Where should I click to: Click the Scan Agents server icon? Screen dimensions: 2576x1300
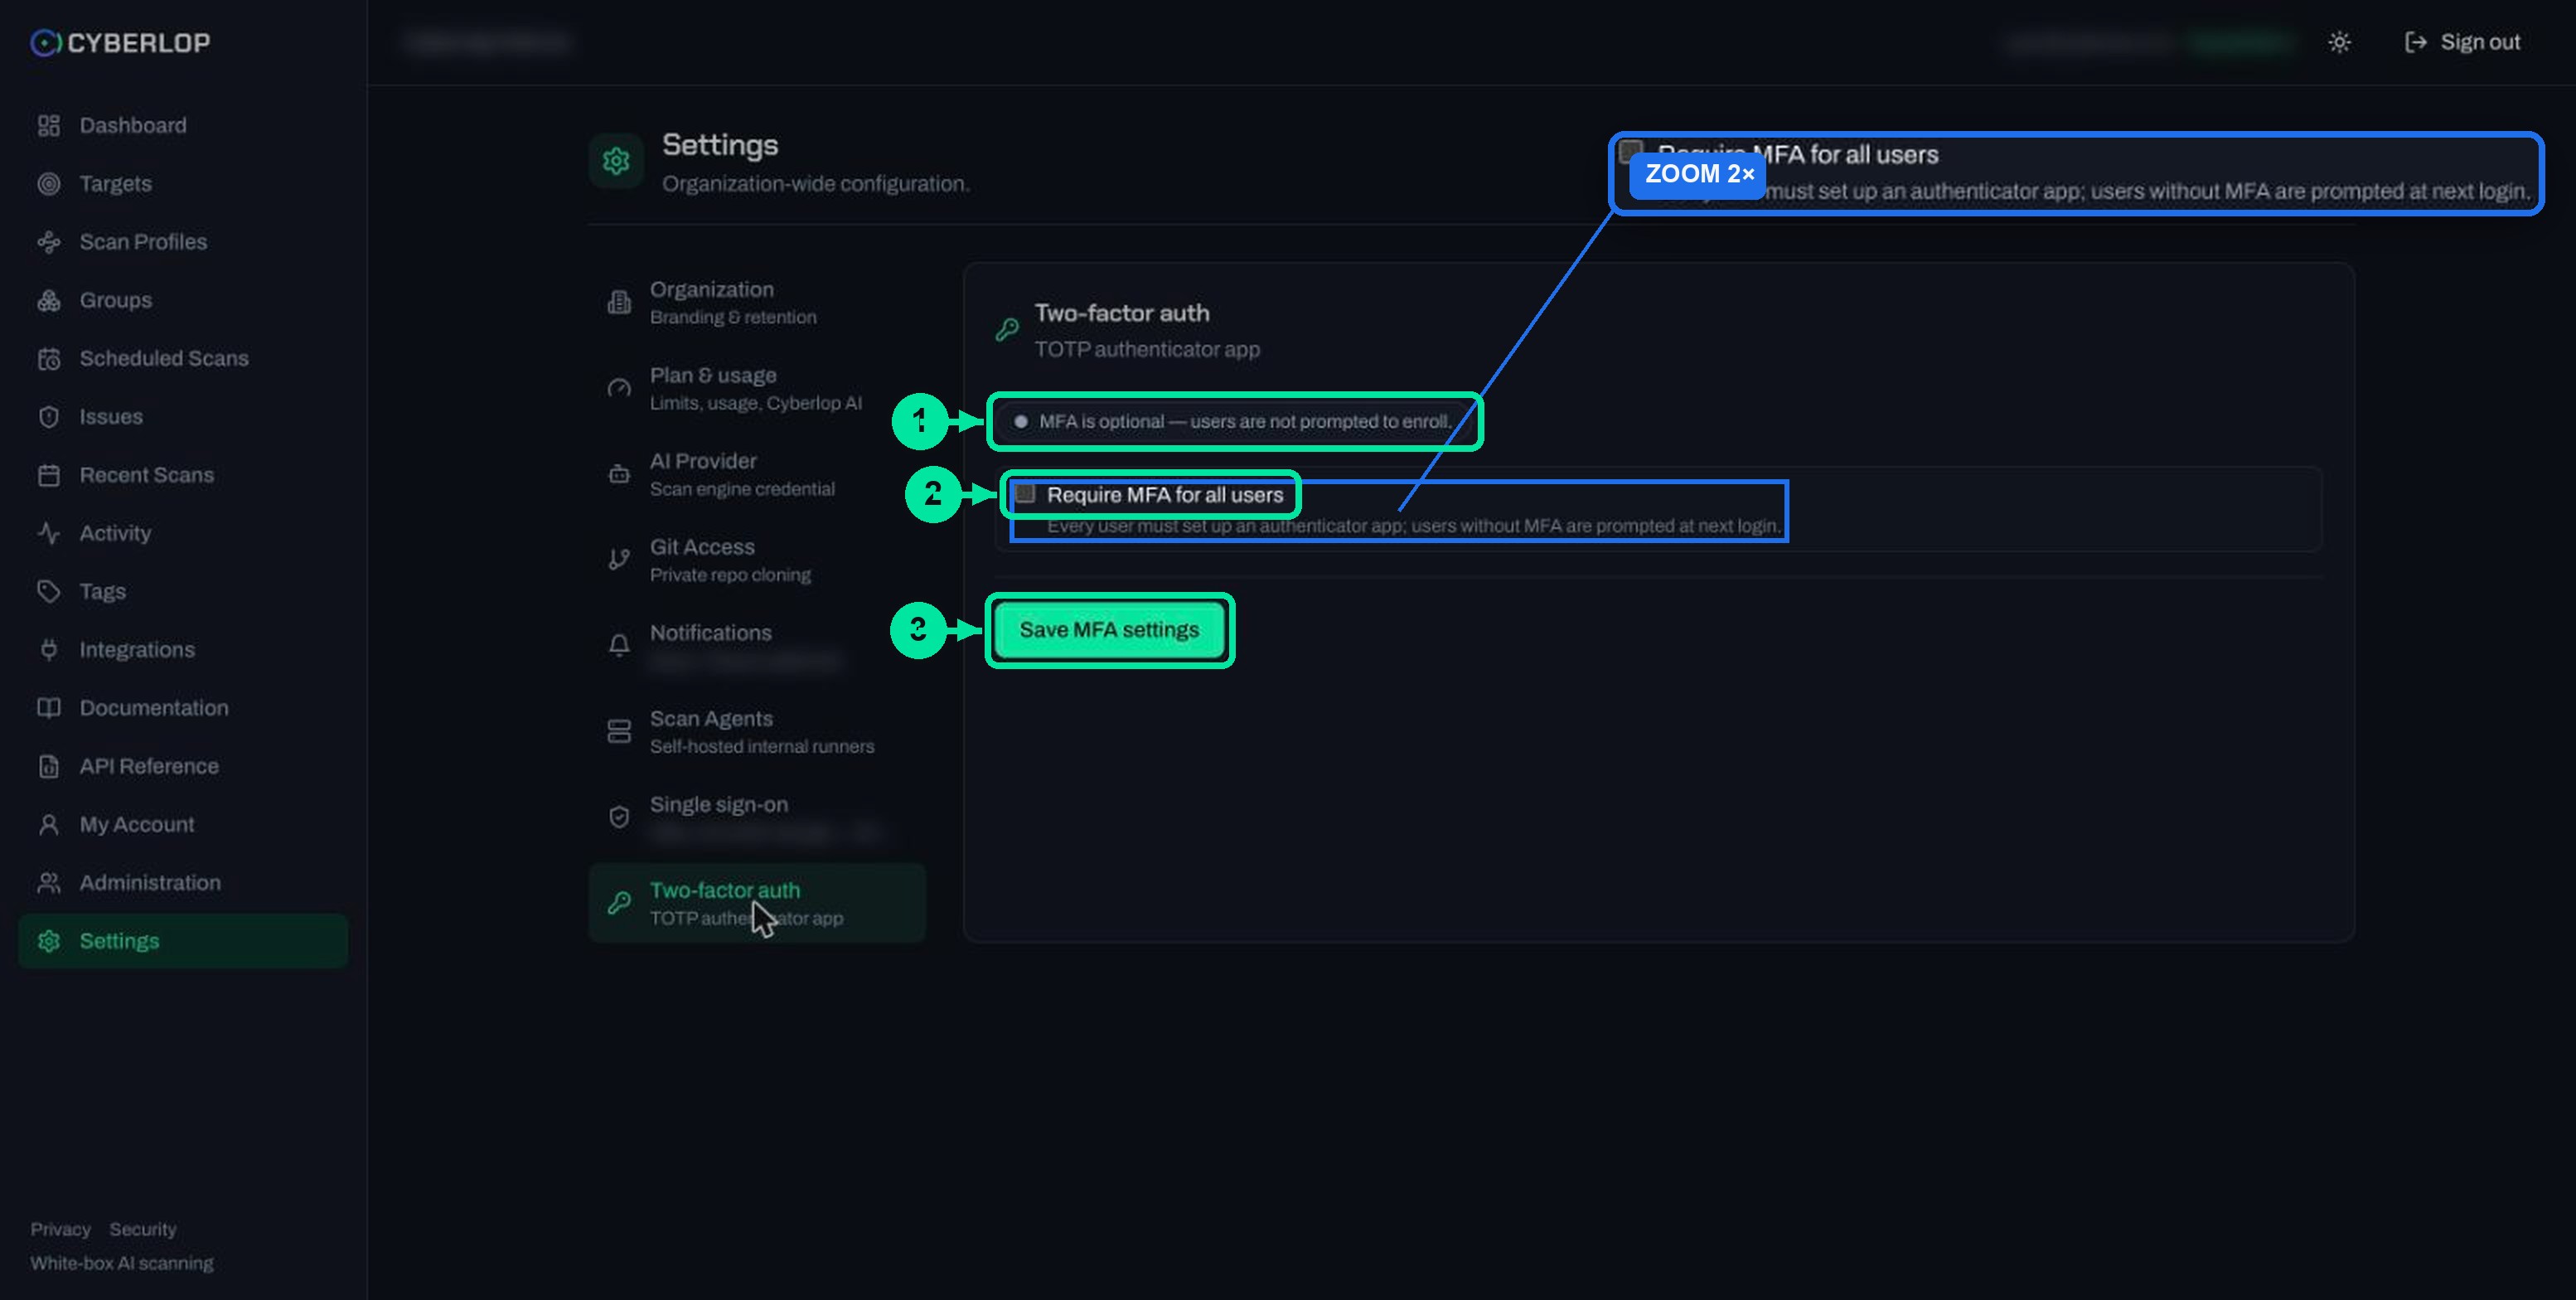(x=619, y=732)
